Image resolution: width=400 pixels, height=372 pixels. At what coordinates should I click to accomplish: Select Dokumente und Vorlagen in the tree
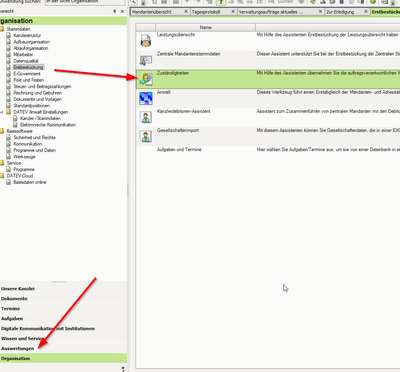[38, 99]
